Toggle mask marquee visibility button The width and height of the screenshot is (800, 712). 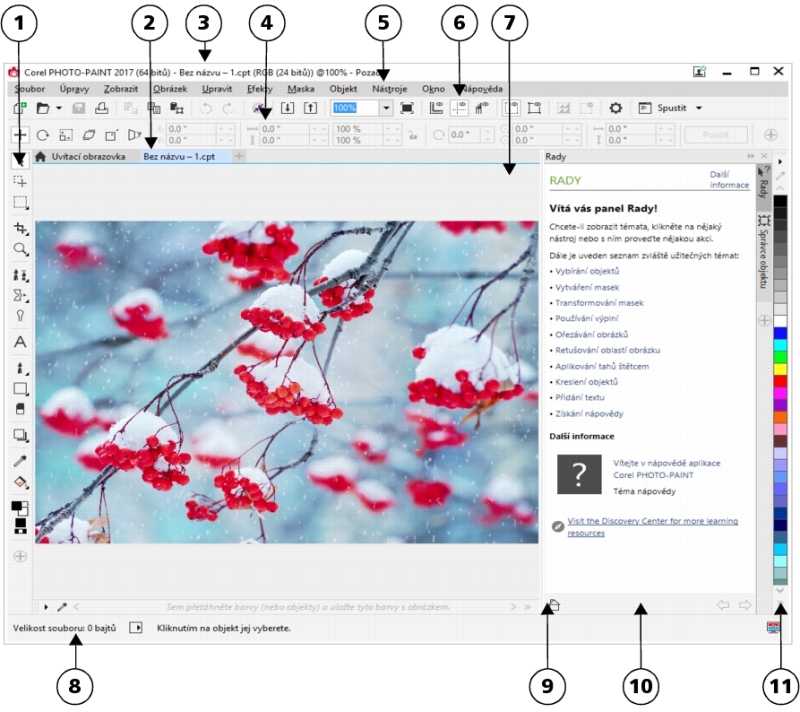coord(511,107)
